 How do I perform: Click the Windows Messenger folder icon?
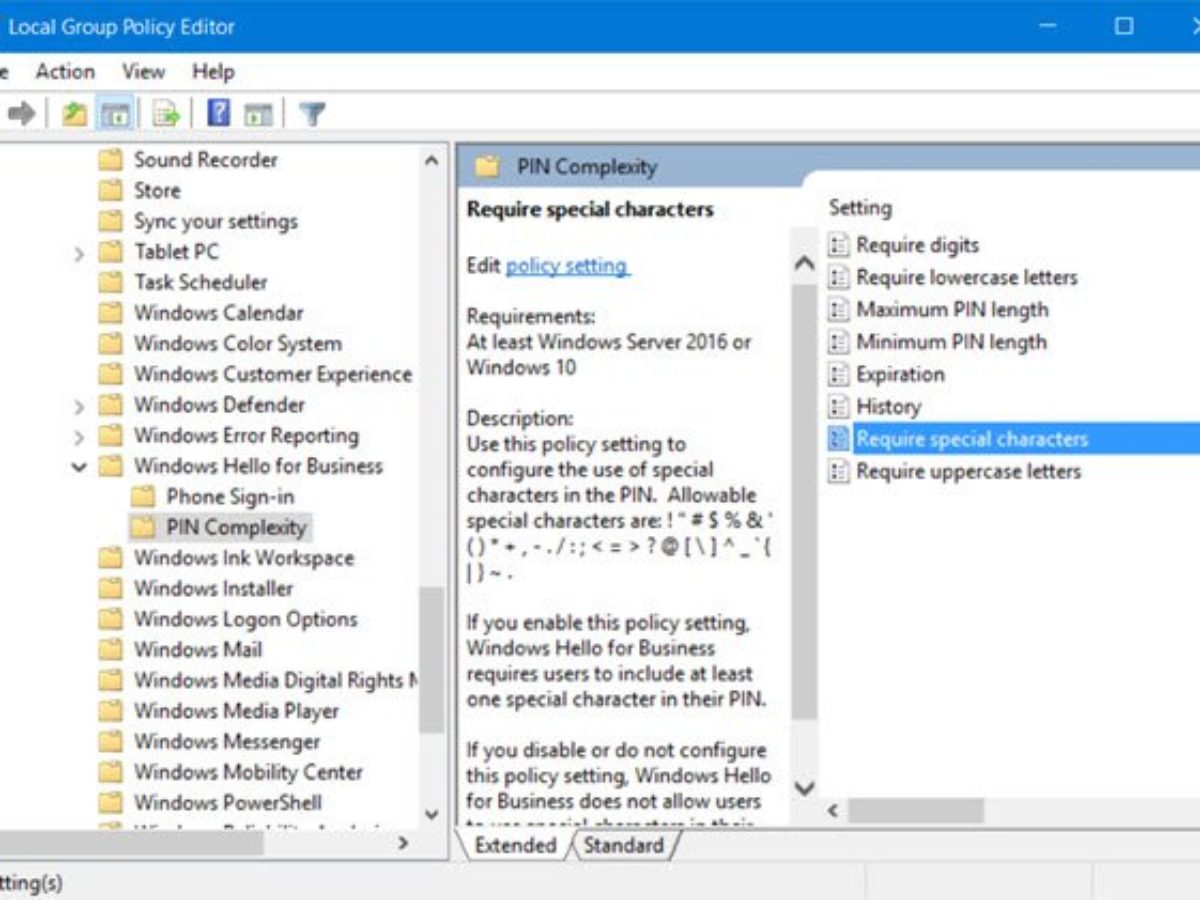click(111, 741)
